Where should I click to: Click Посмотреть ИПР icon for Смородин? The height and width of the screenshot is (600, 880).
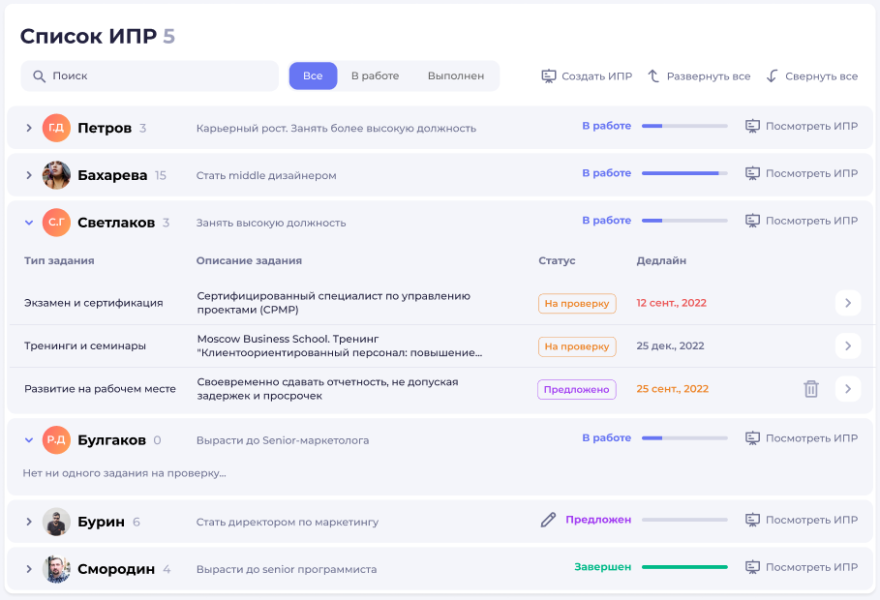pos(753,567)
